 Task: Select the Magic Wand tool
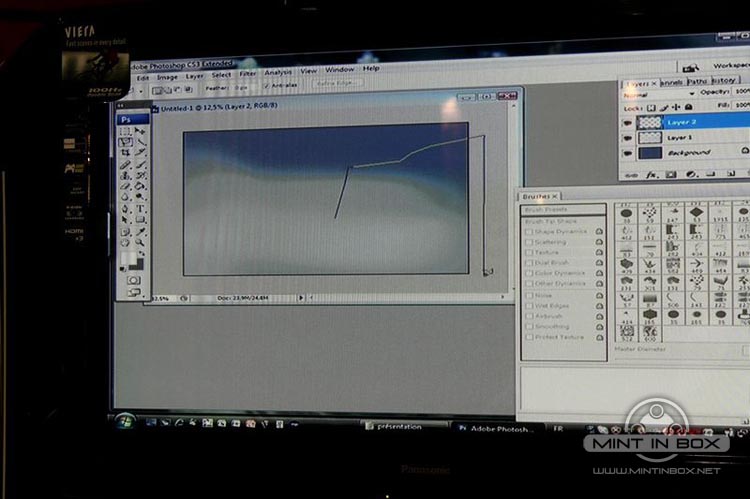[x=140, y=142]
